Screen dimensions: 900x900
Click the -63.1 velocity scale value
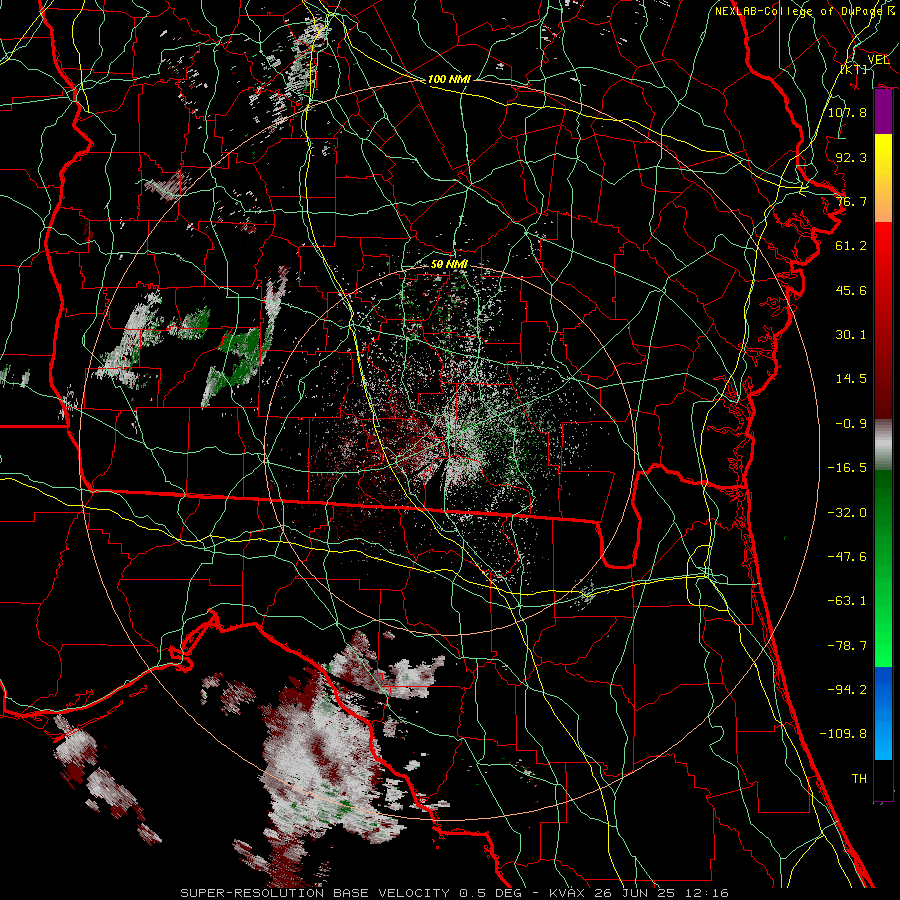tap(847, 601)
